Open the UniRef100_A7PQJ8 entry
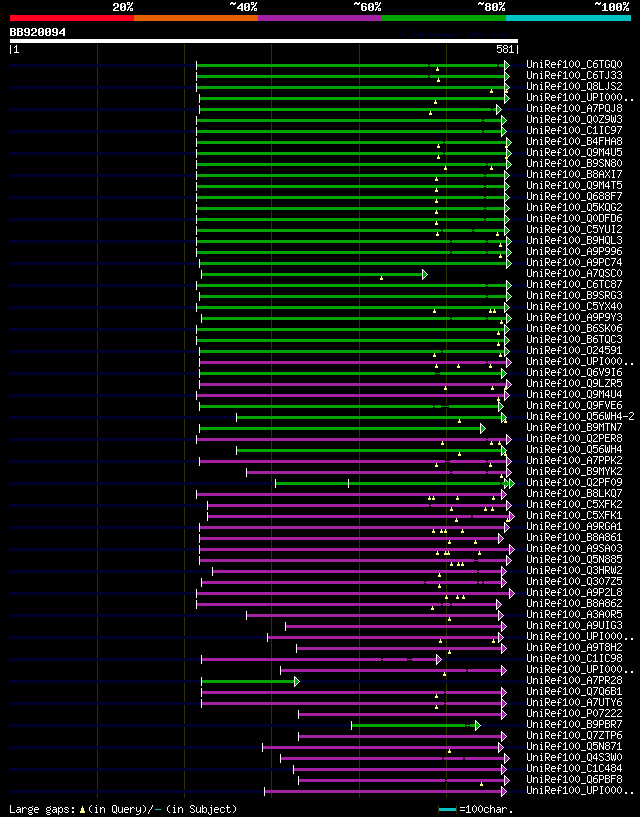Screen dimensions: 640x817 pyautogui.click(x=574, y=108)
